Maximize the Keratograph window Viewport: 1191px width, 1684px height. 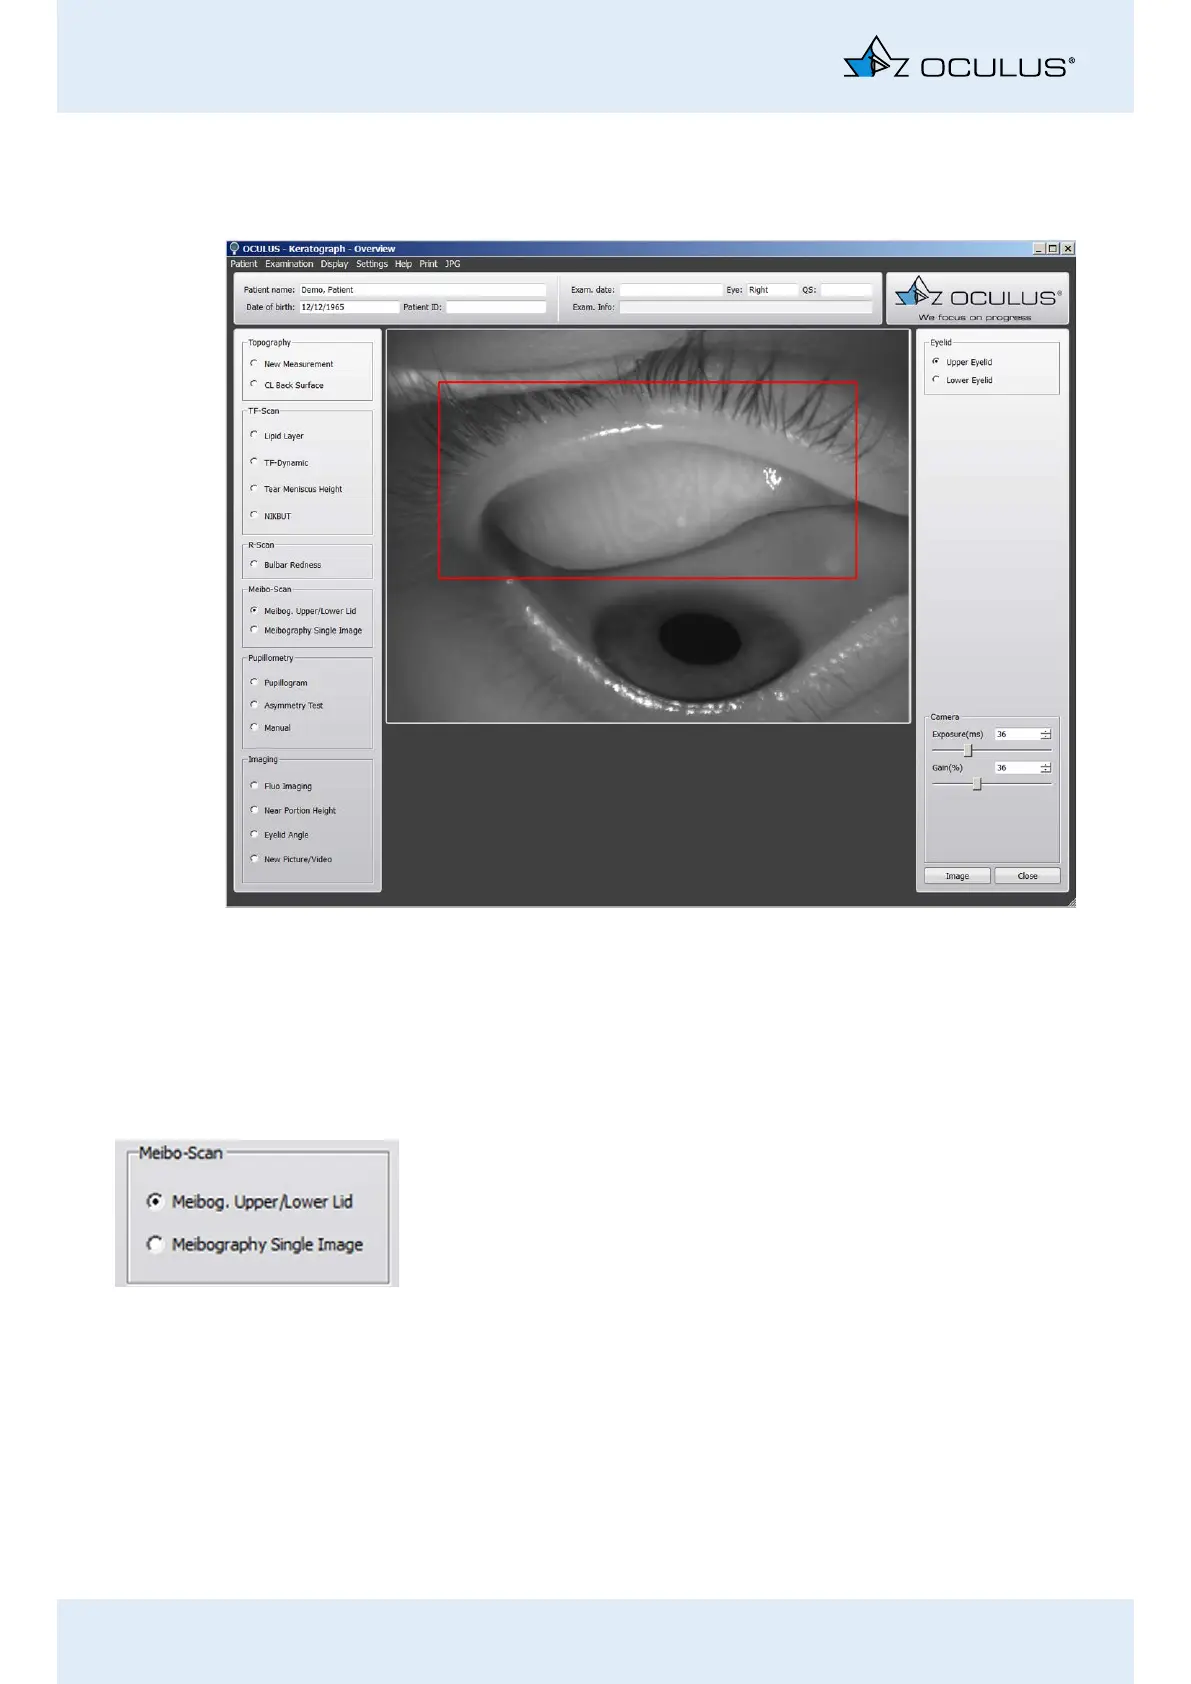point(1053,248)
